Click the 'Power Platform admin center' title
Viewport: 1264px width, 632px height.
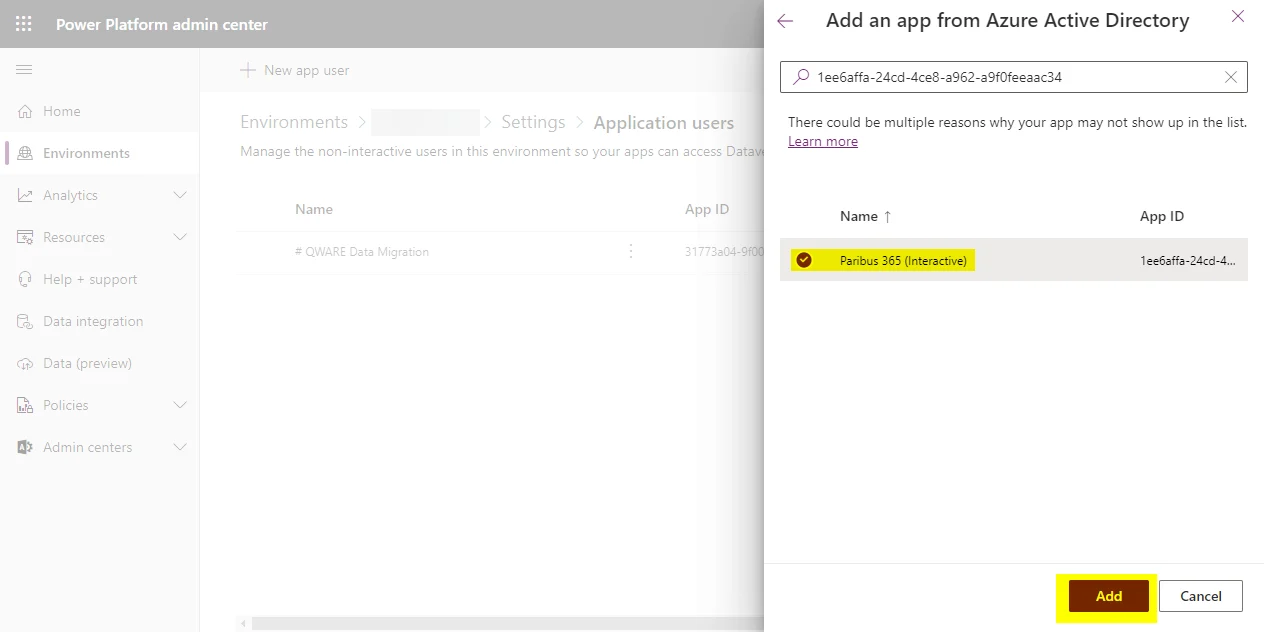pyautogui.click(x=162, y=24)
